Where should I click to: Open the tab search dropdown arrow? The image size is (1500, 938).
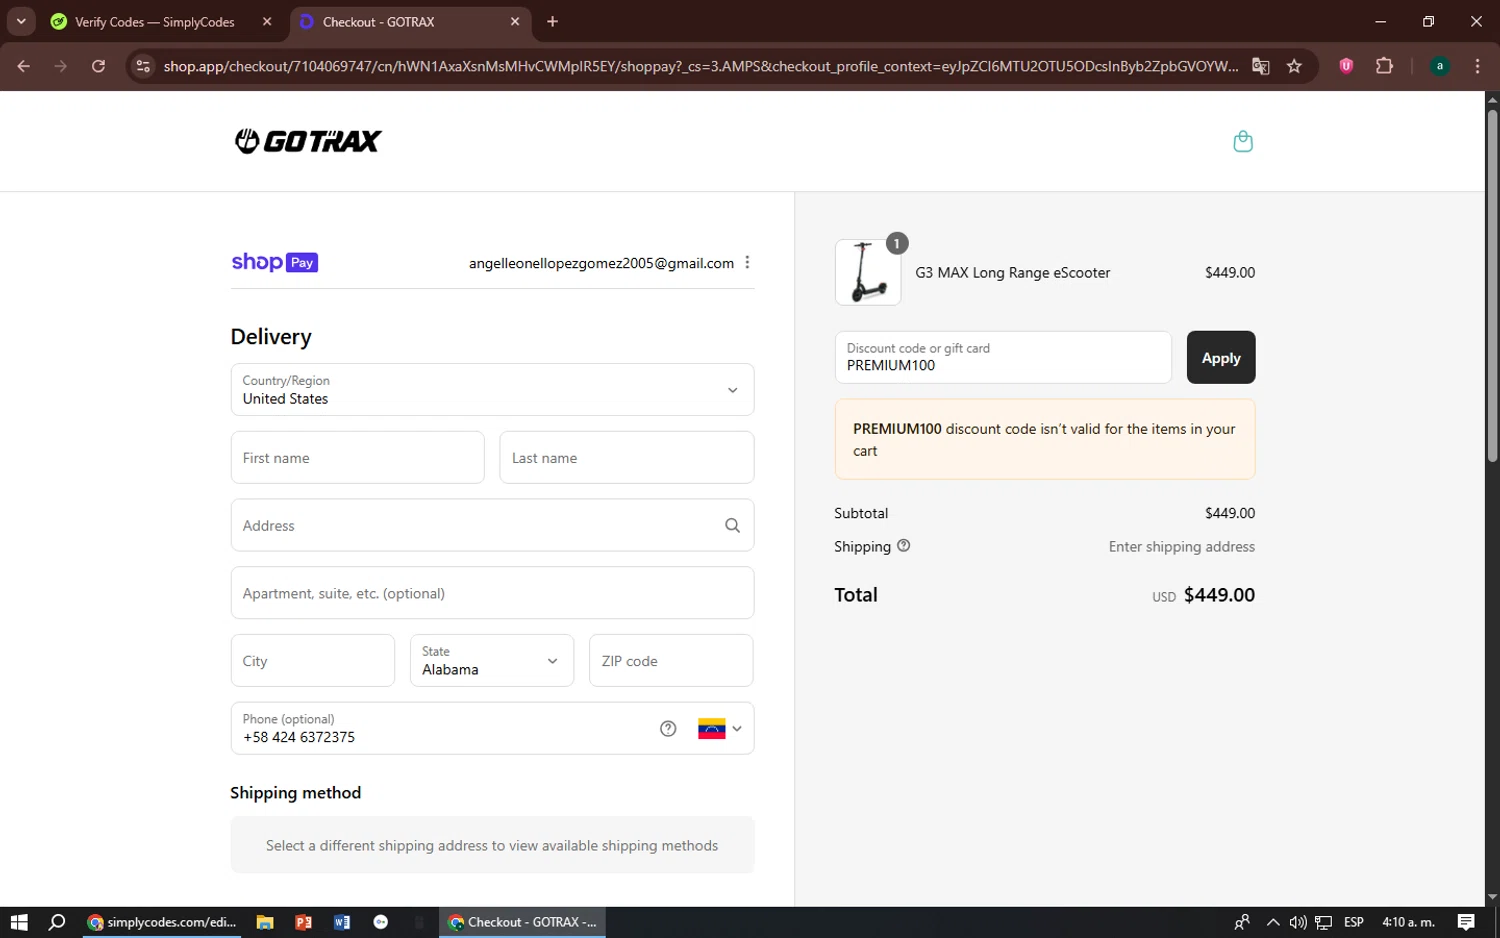21,22
